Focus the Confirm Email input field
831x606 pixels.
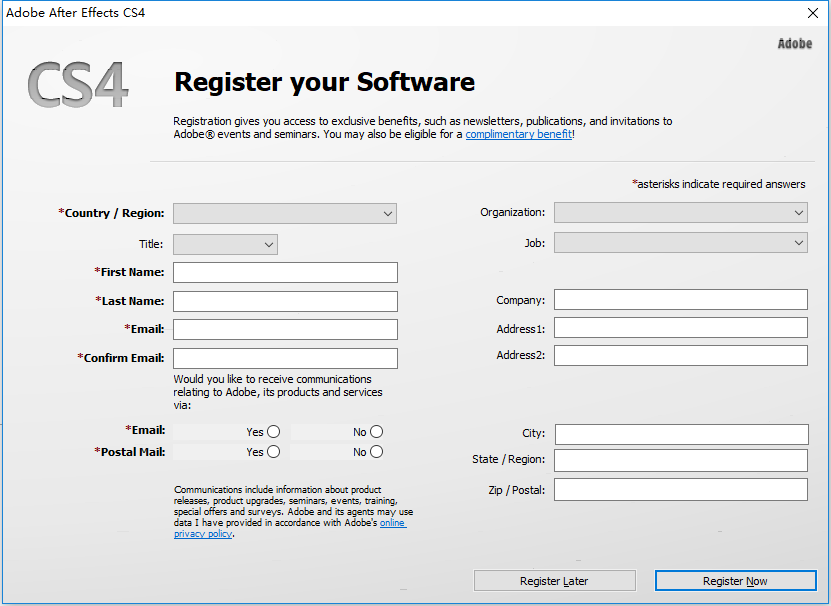tap(285, 358)
